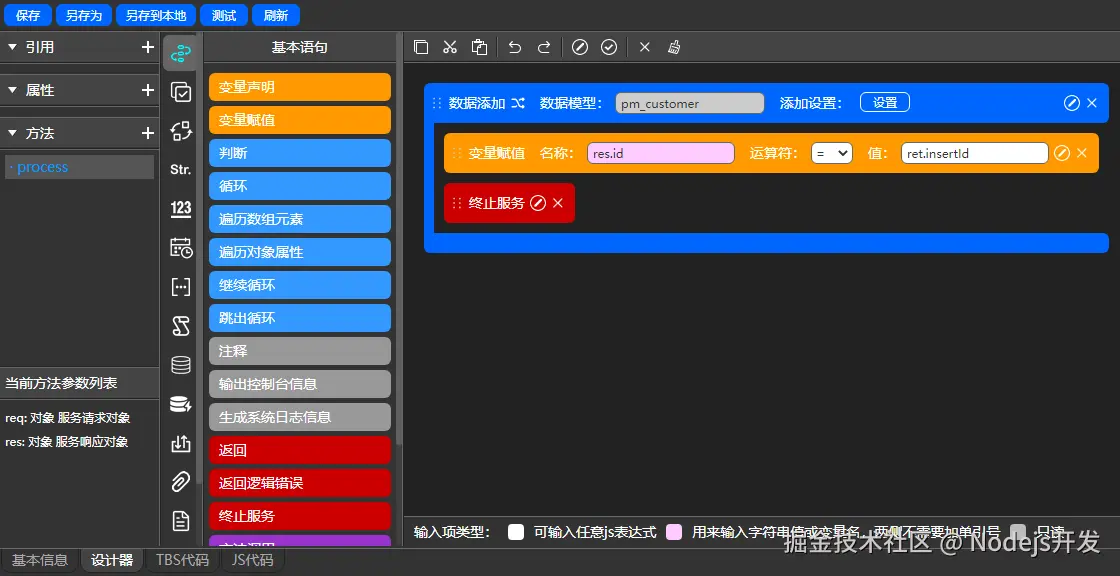Open the database operations panel icon
Image resolution: width=1120 pixels, height=576 pixels.
pos(180,364)
